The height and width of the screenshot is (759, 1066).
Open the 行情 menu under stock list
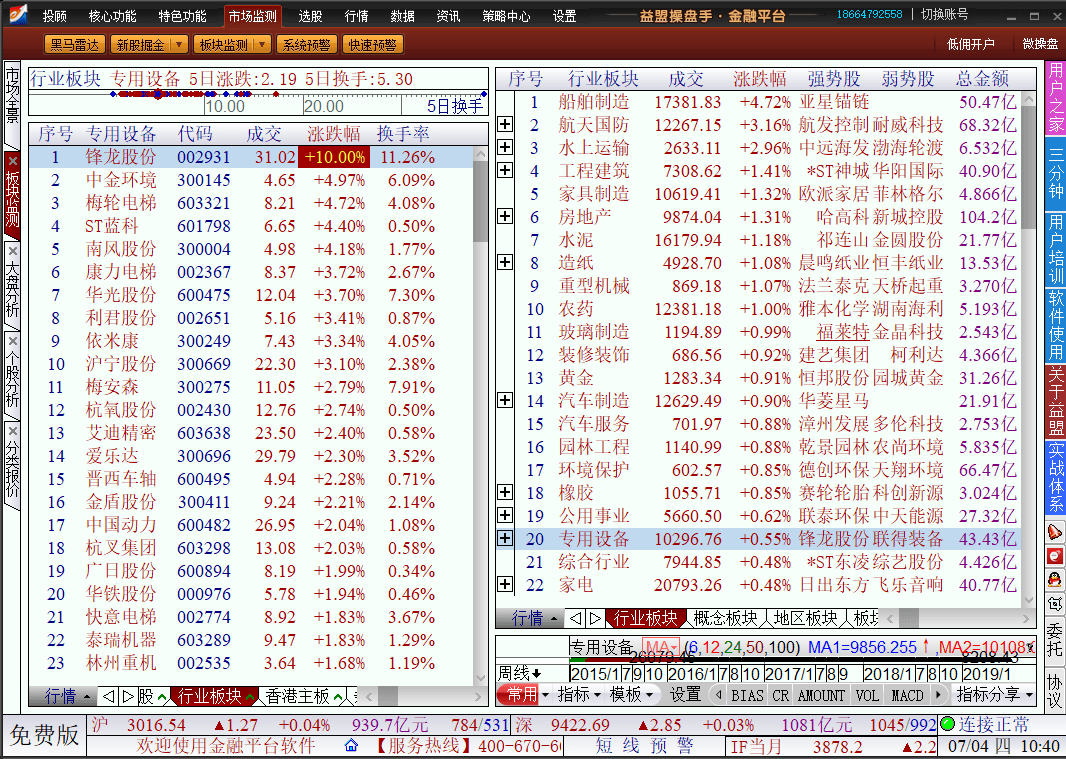pyautogui.click(x=67, y=696)
